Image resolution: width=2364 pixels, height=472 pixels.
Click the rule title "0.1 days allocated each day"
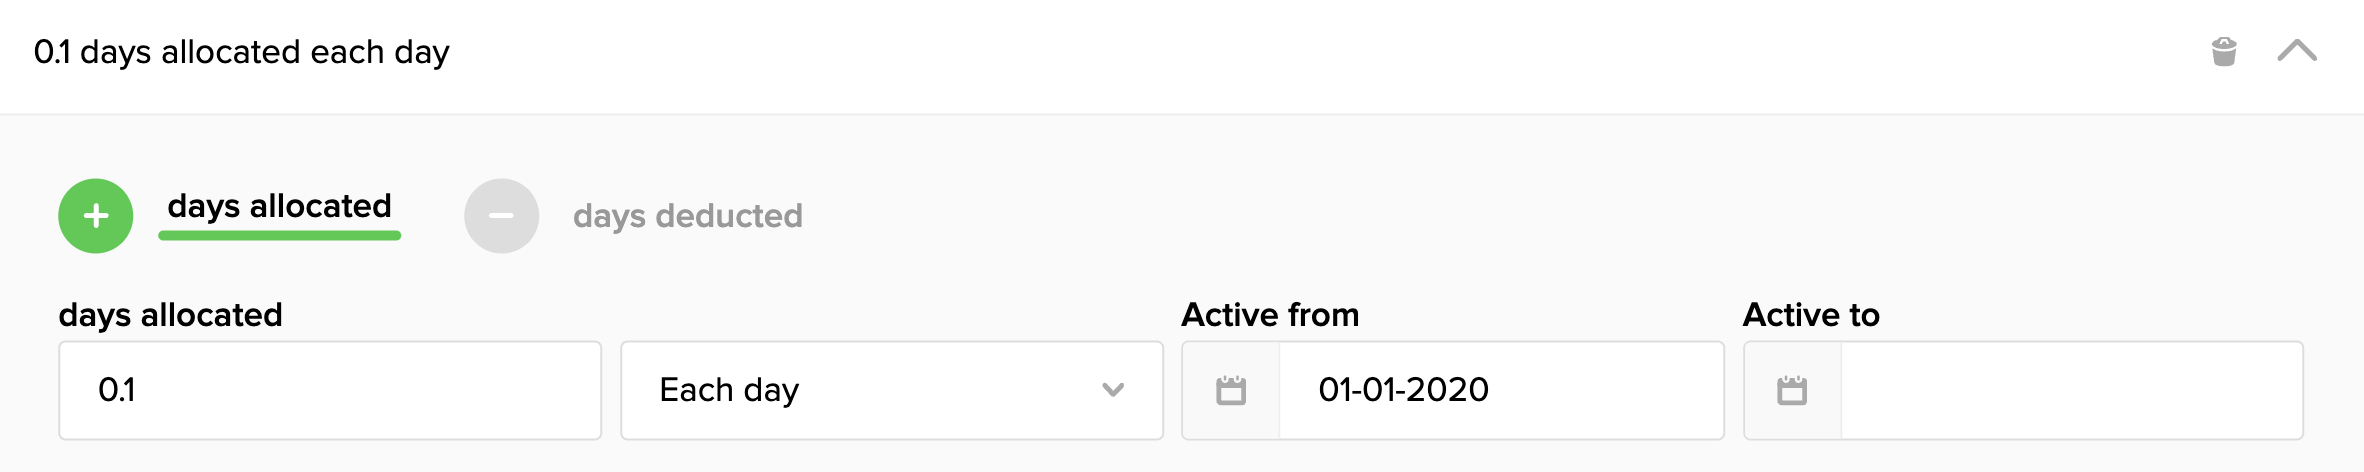click(241, 52)
